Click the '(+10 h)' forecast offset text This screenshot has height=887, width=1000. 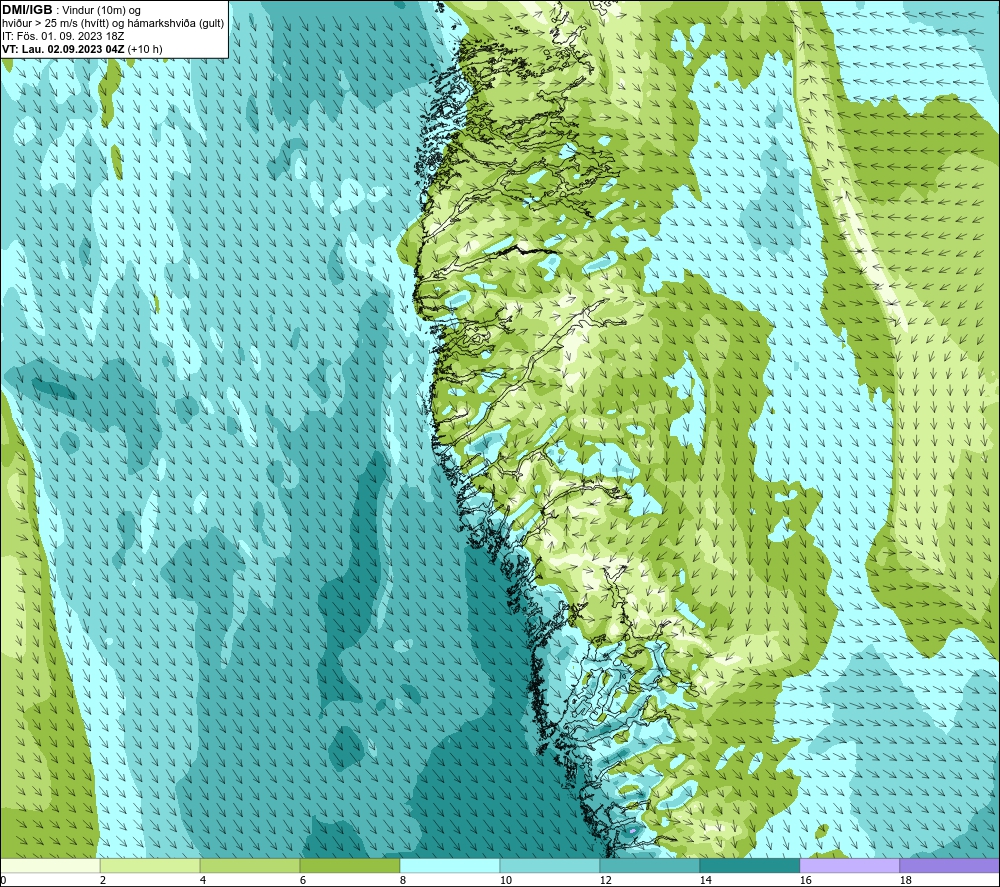coord(145,49)
